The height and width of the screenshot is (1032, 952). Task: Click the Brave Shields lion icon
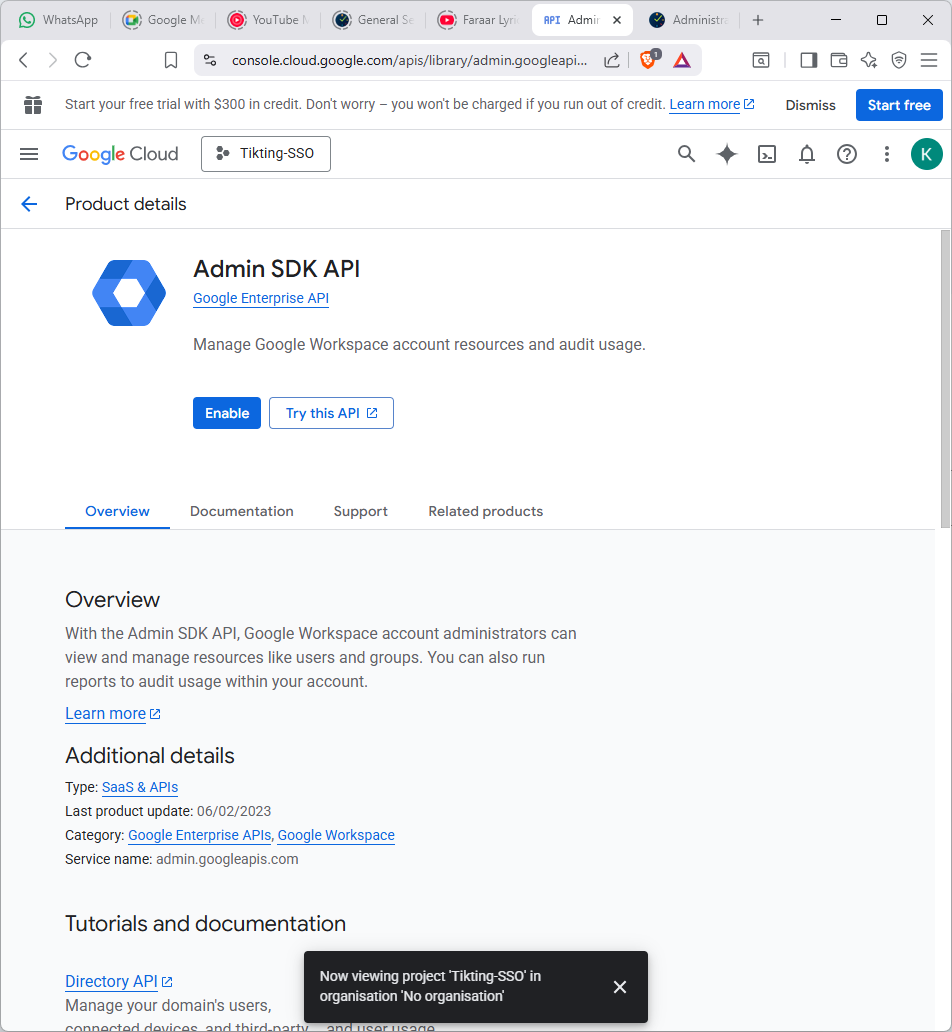tap(648, 60)
